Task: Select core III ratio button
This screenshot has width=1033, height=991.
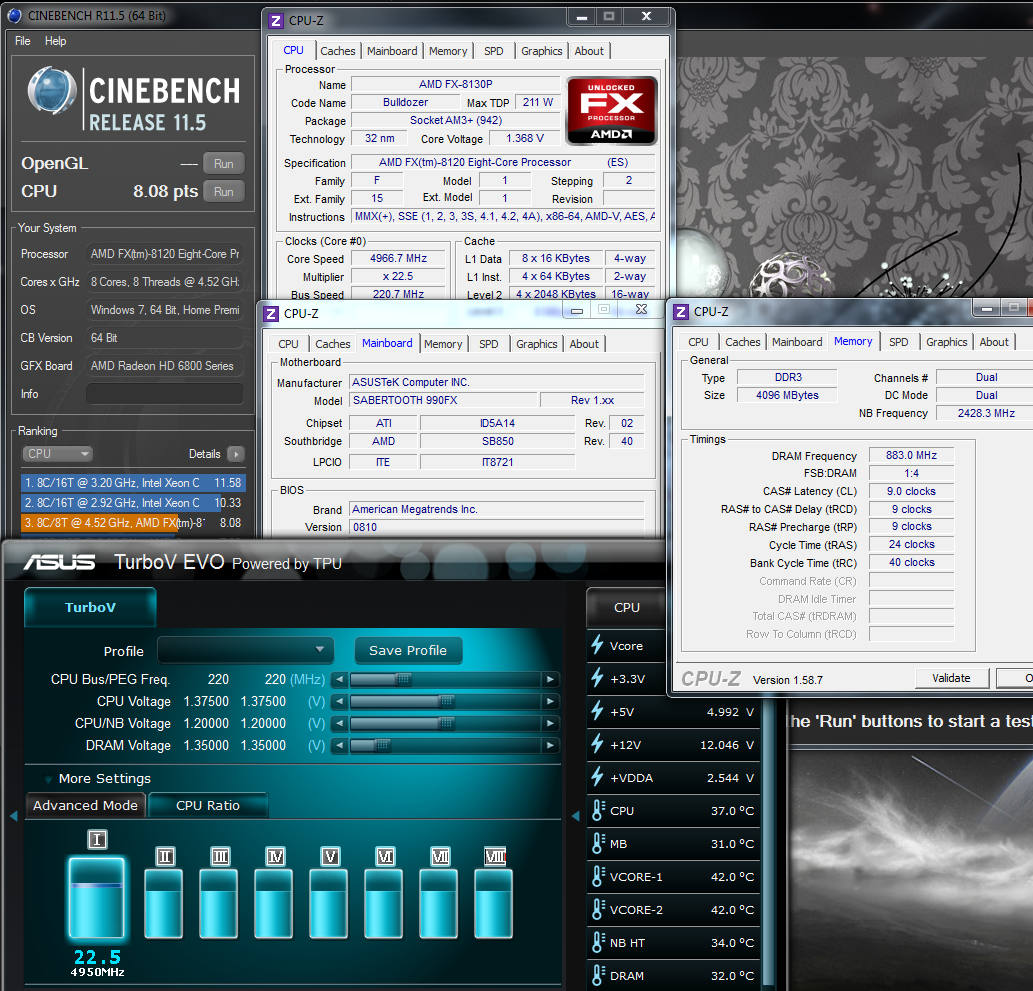Action: pyautogui.click(x=220, y=857)
